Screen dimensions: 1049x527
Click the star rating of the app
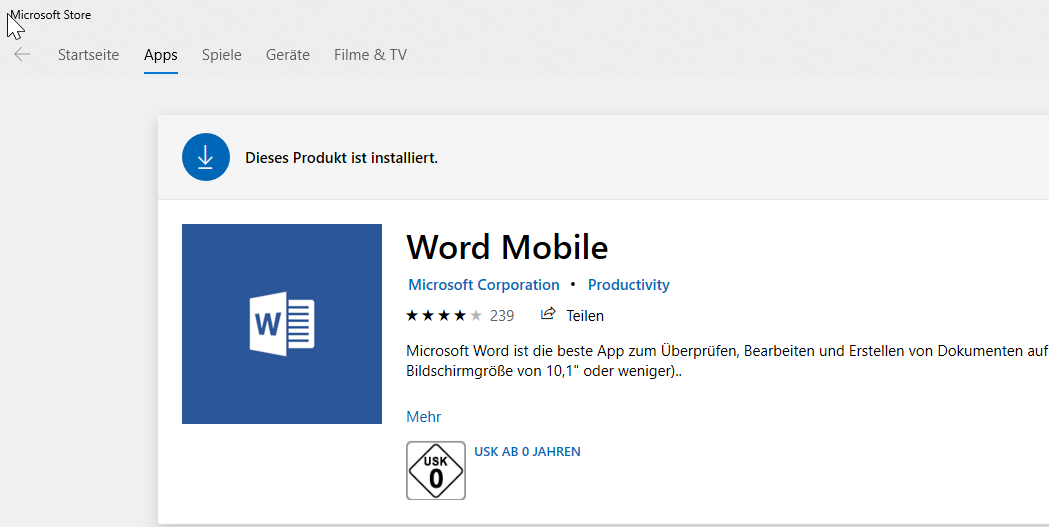(444, 316)
